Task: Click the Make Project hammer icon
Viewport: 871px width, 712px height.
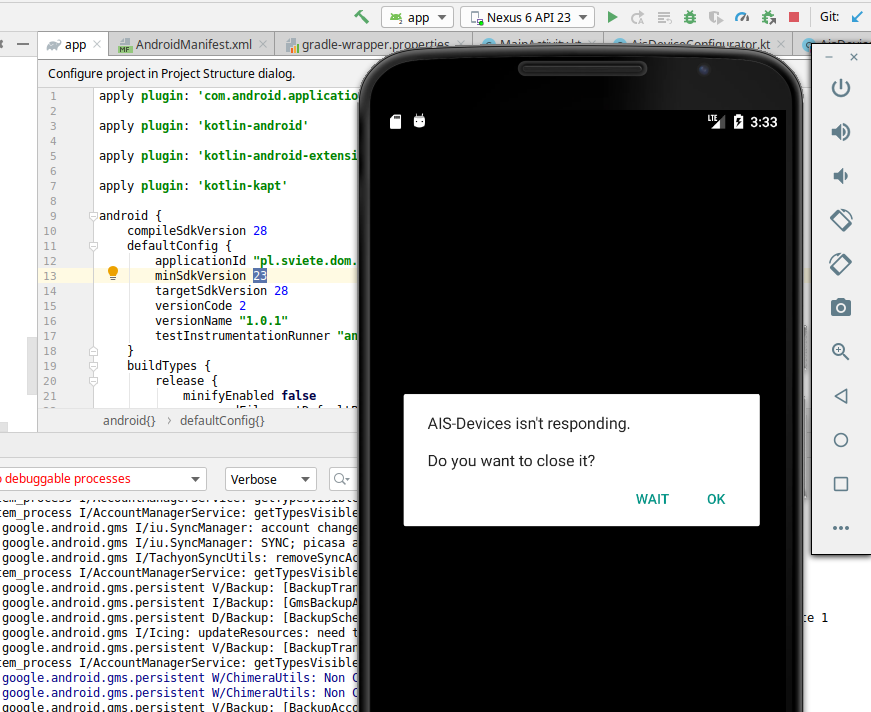Action: pyautogui.click(x=362, y=17)
